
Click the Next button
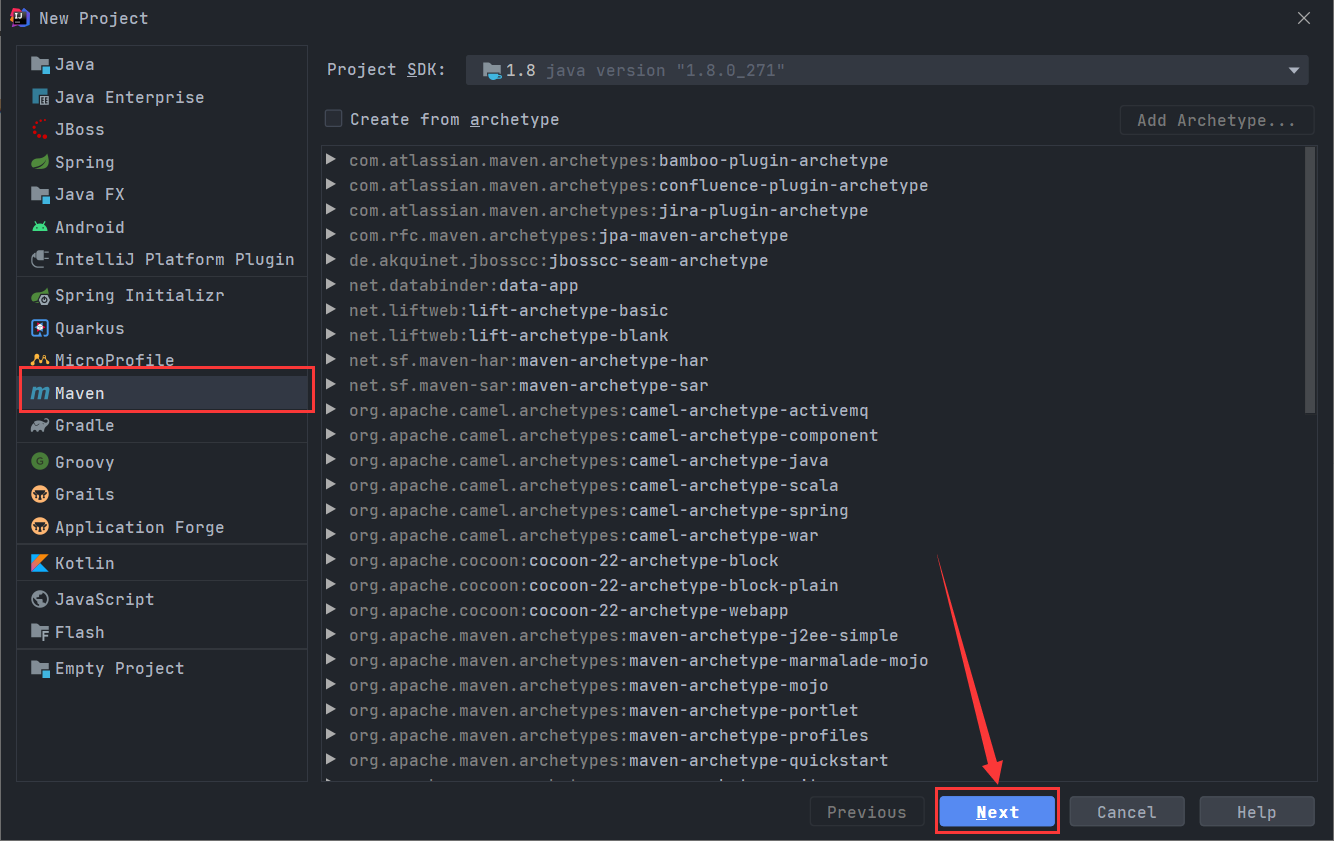(x=997, y=812)
